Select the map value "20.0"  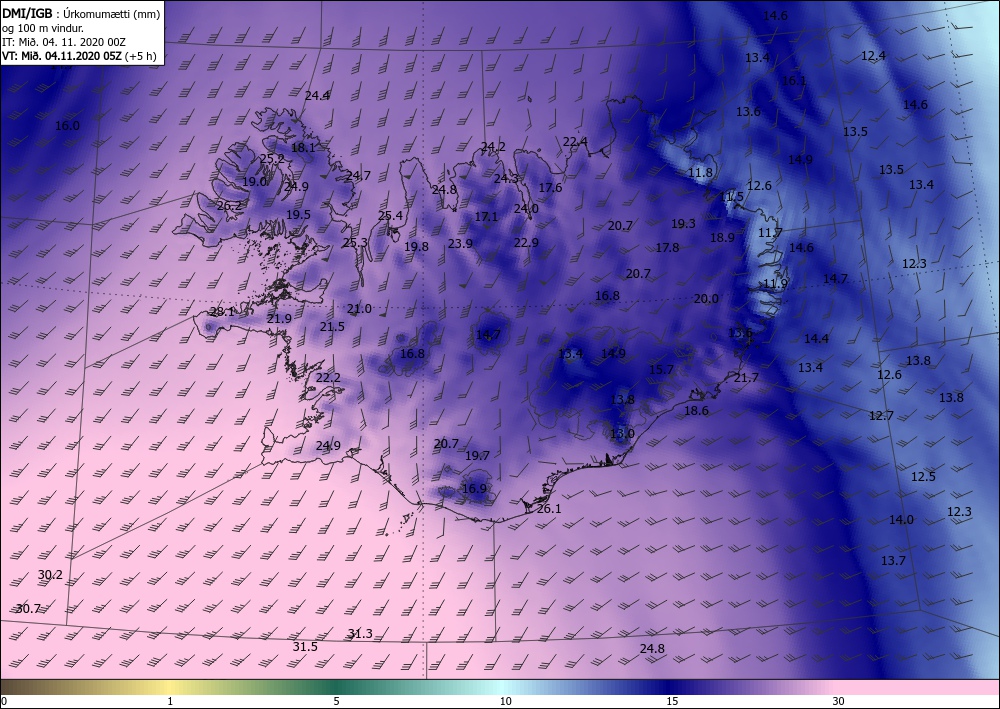tap(706, 298)
